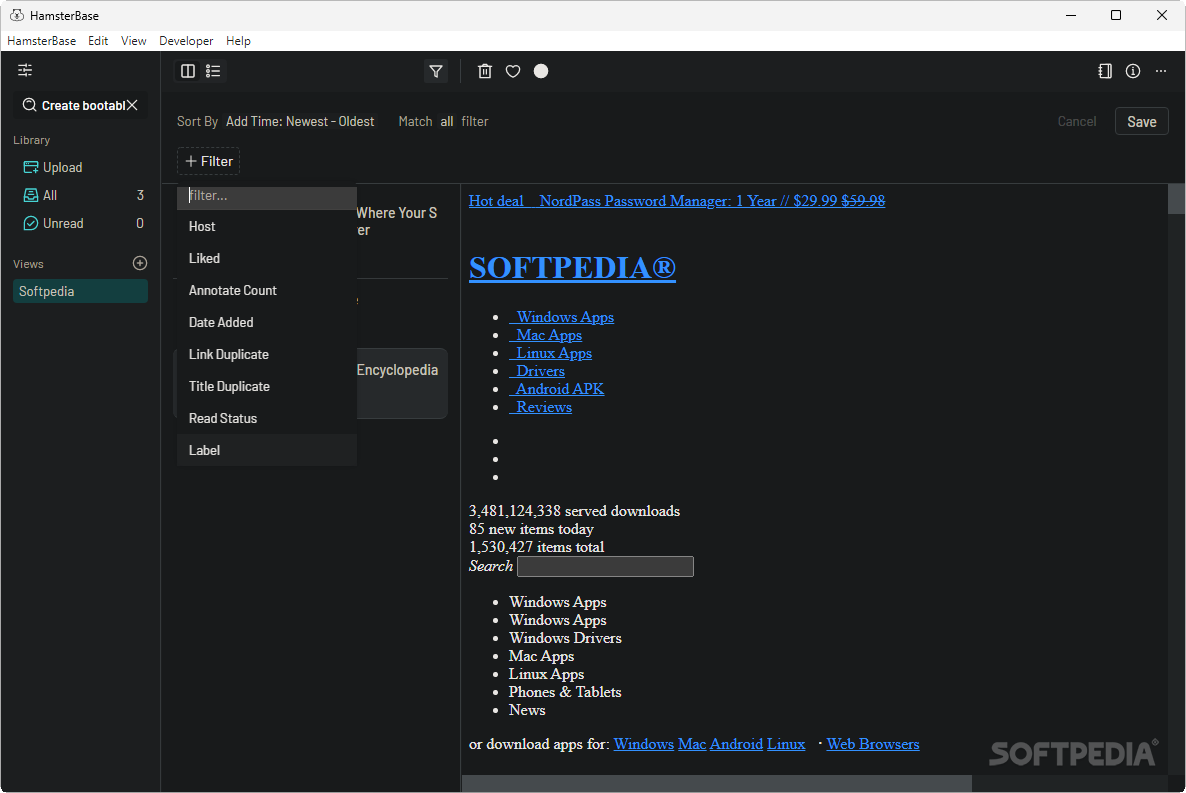This screenshot has width=1186, height=793.
Task: Open the more options ellipsis menu
Action: pos(1161,71)
